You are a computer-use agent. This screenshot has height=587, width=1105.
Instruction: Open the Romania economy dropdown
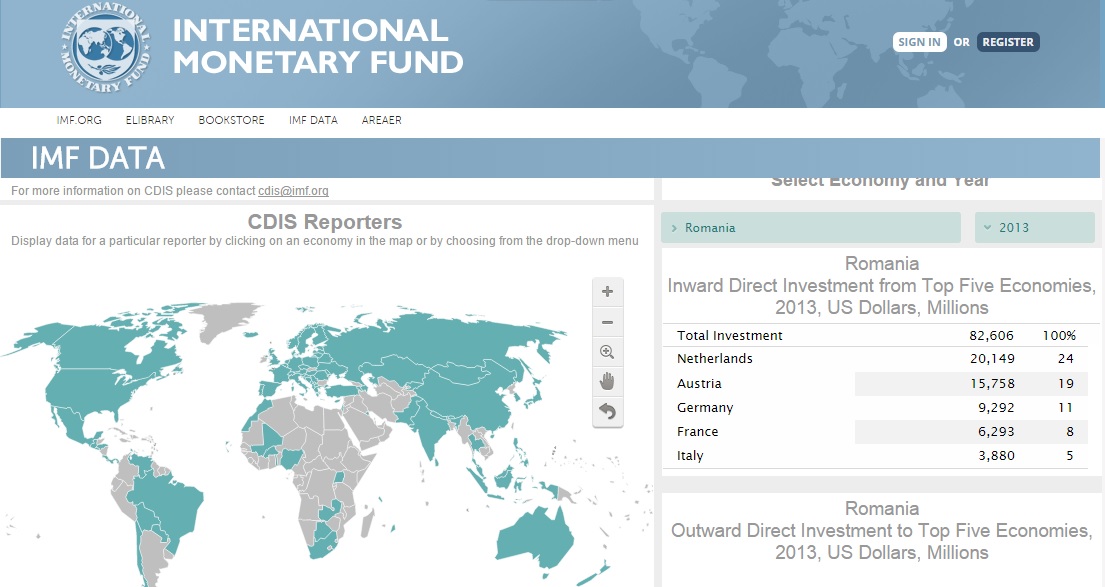(x=810, y=228)
